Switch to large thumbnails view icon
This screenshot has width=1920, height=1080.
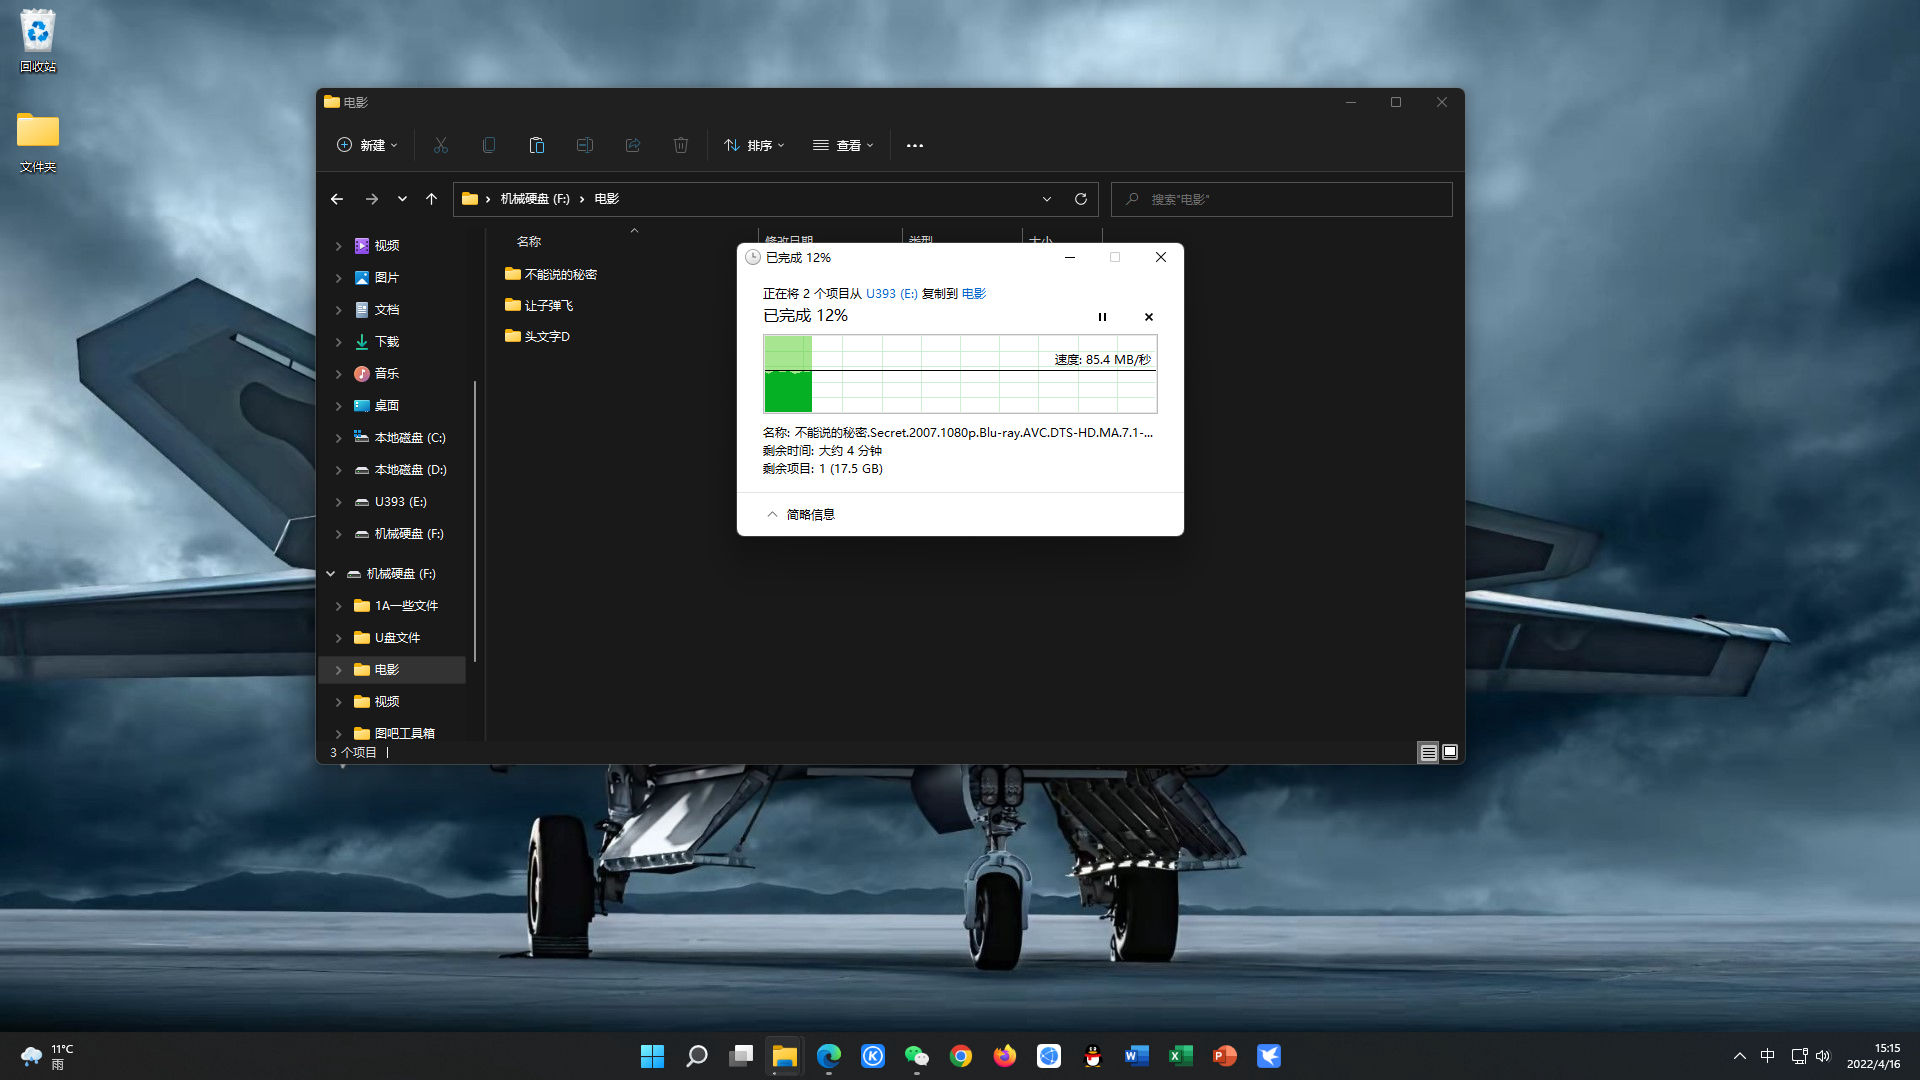point(1450,752)
